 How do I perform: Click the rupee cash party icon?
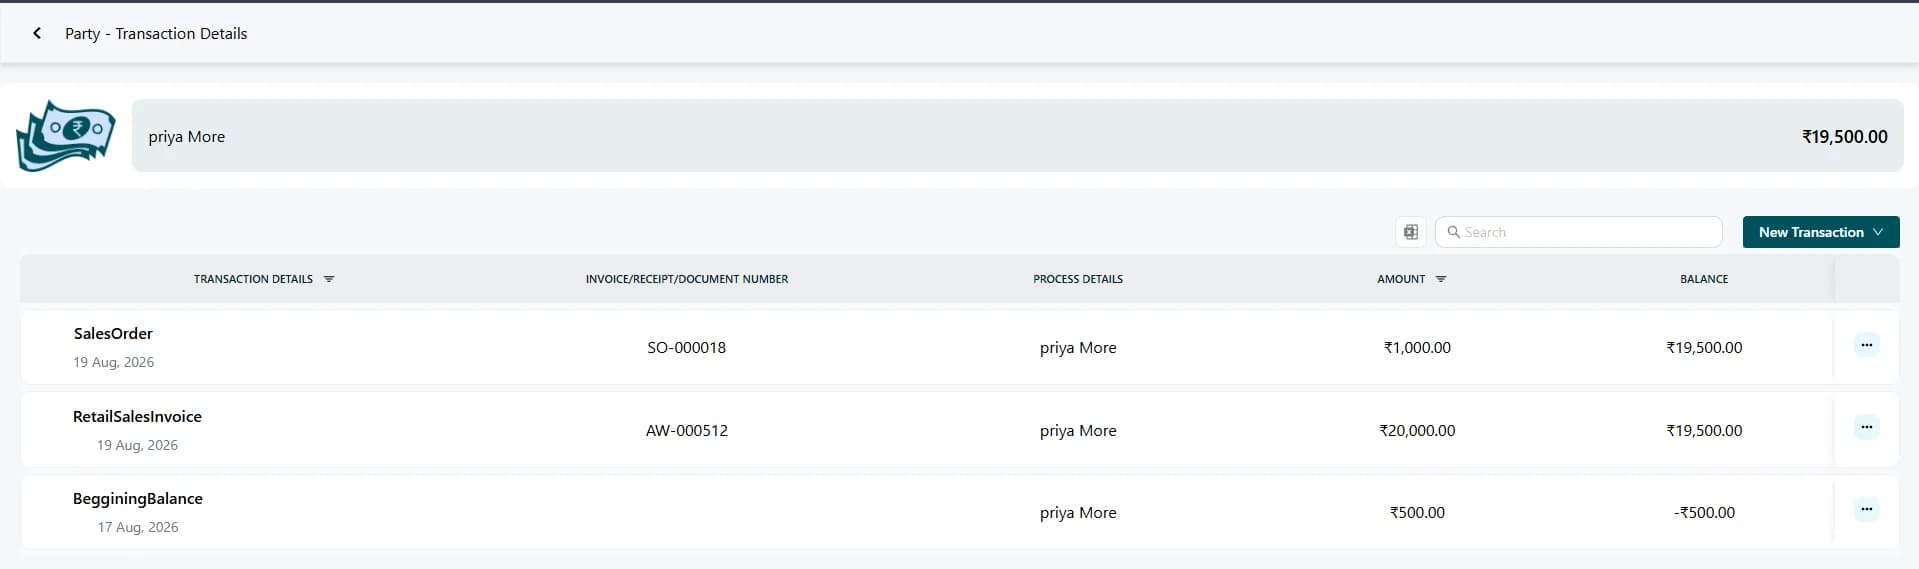[66, 136]
